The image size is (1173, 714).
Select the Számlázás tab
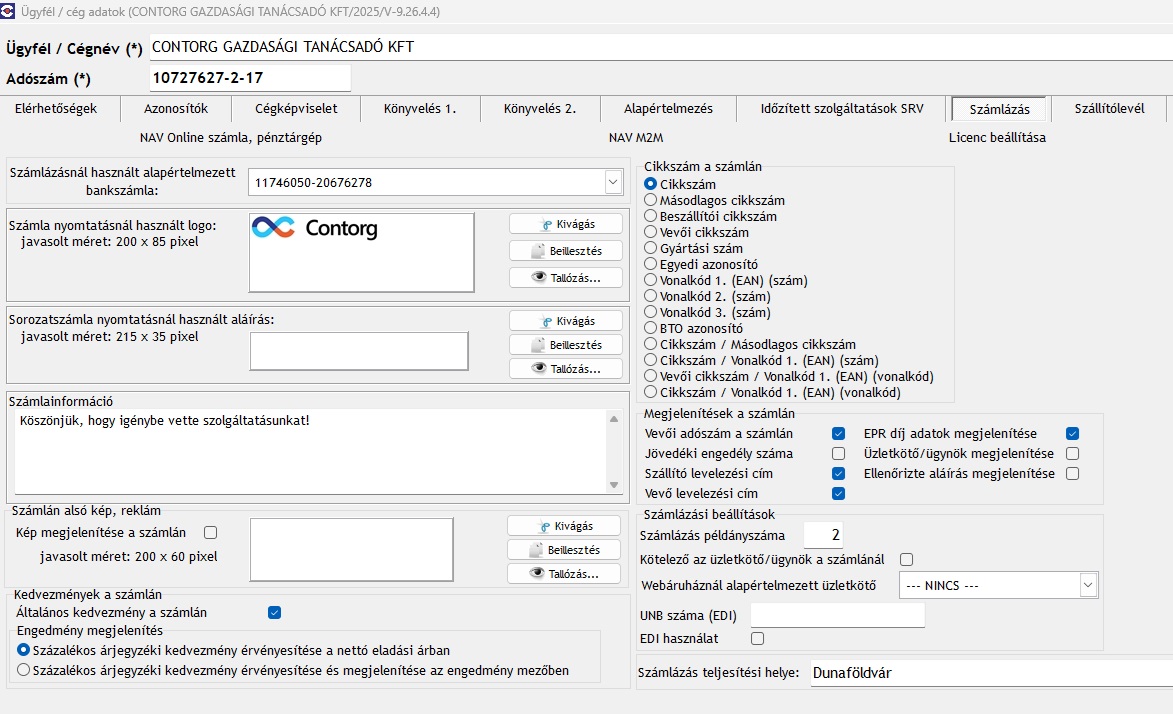[999, 109]
